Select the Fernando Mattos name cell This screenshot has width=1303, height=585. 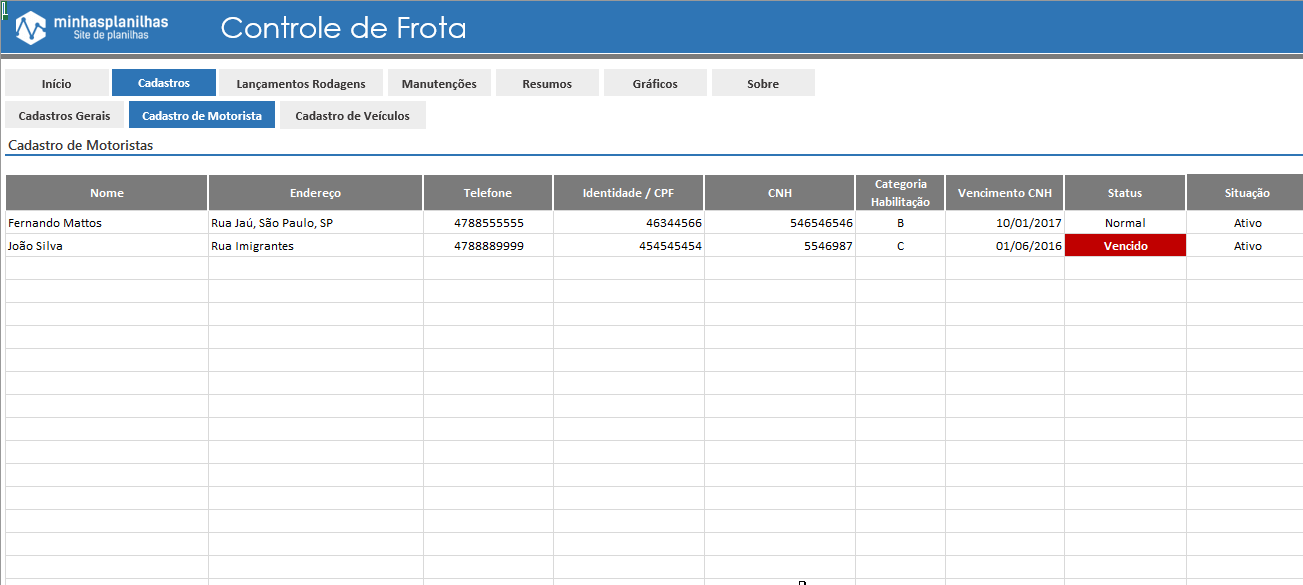point(107,222)
